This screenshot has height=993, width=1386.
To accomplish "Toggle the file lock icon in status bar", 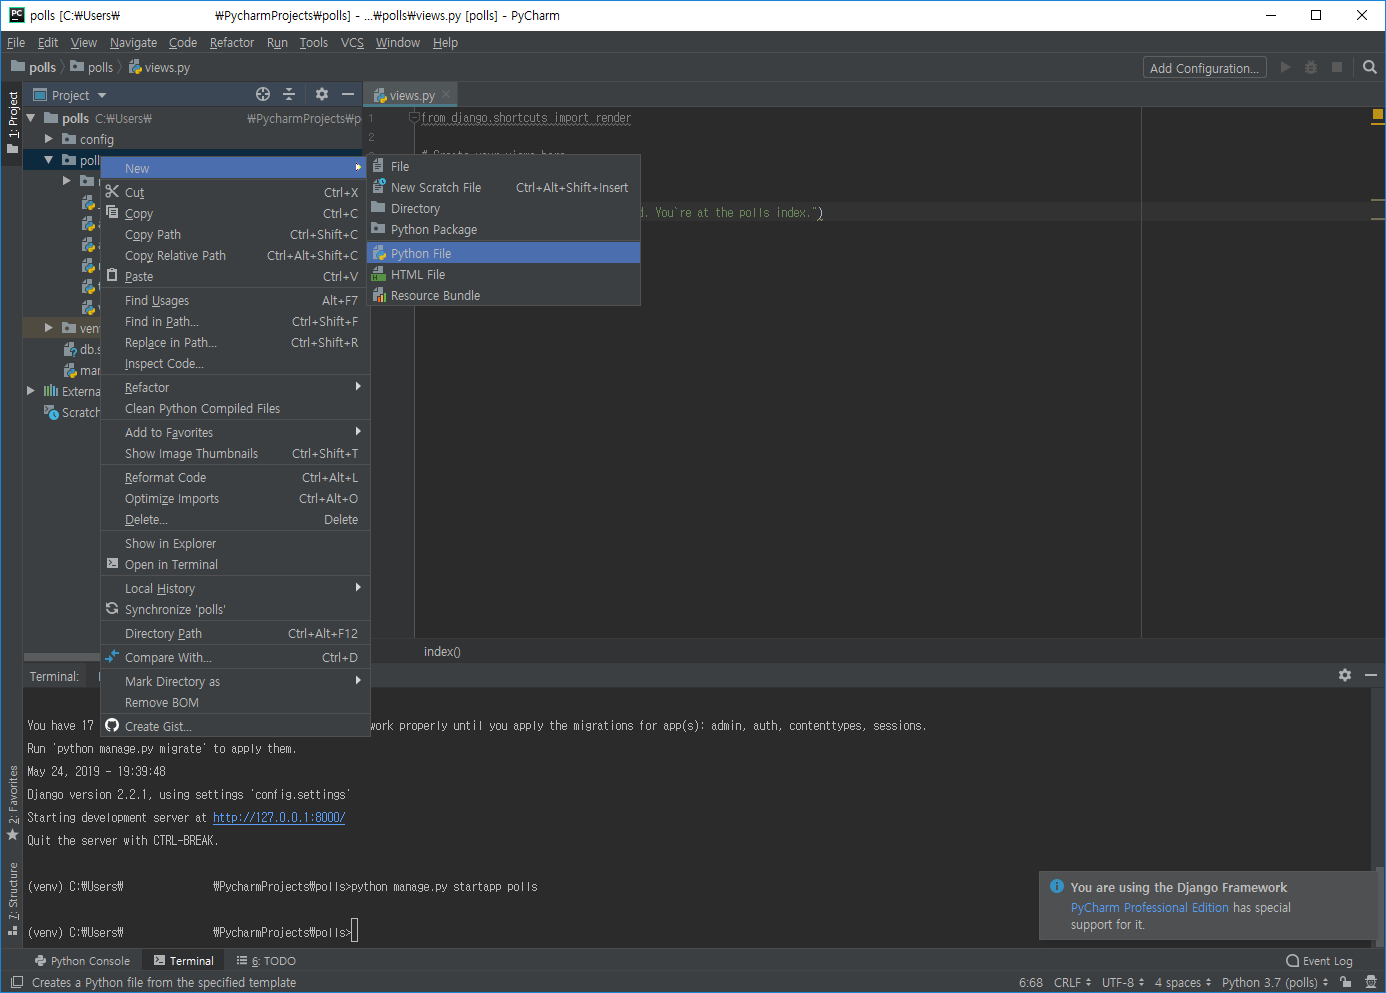I will (1346, 982).
